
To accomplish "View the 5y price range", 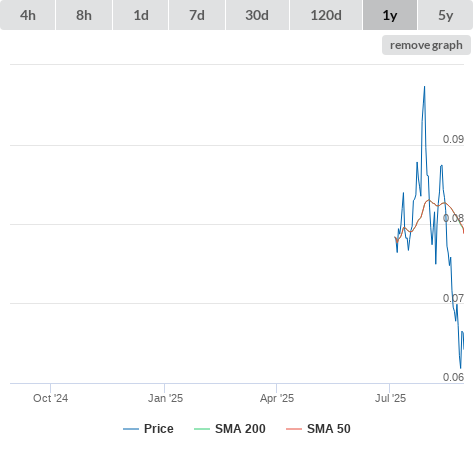I will (x=445, y=15).
